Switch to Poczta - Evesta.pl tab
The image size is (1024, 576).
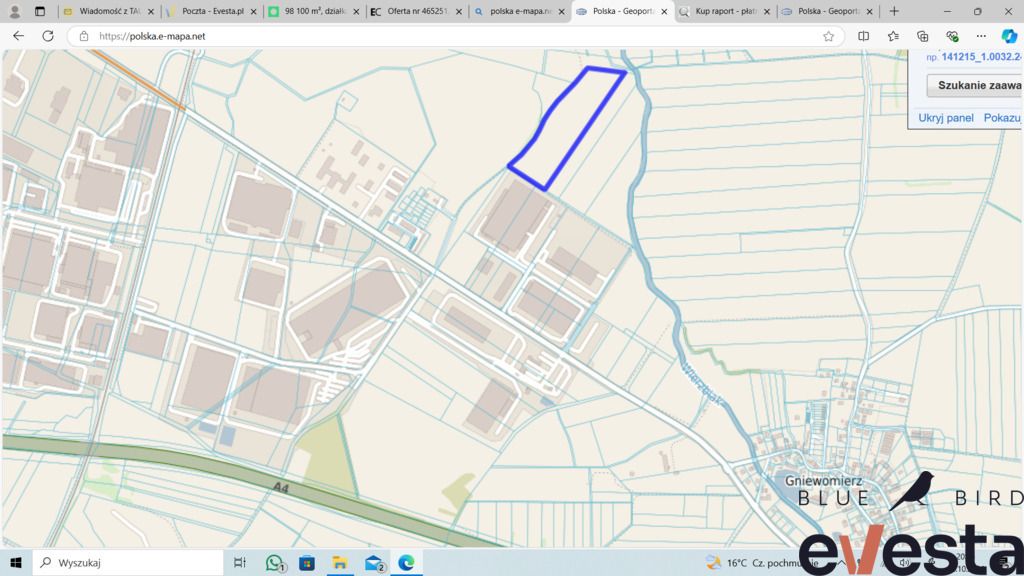tap(212, 12)
